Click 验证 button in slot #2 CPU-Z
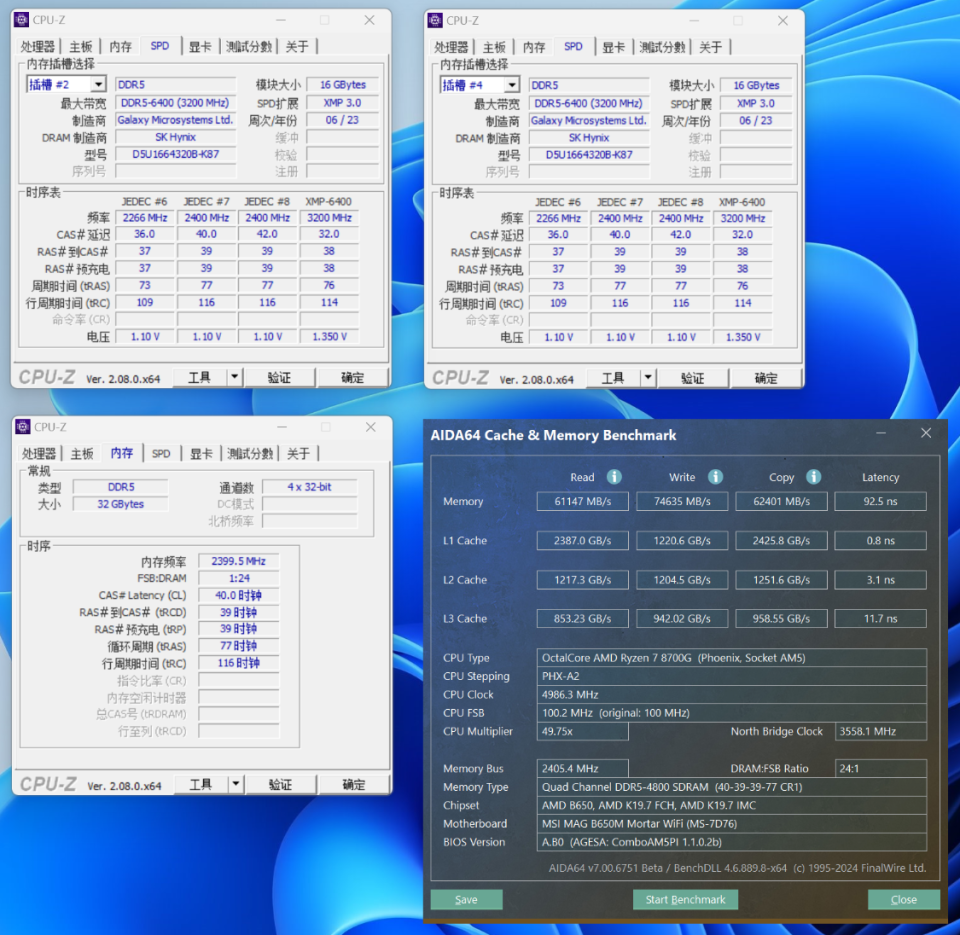Image resolution: width=960 pixels, height=935 pixels. coord(279,377)
